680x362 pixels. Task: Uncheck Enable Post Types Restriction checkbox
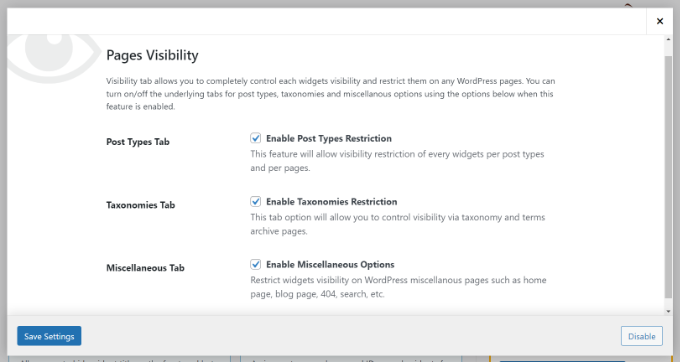click(x=255, y=138)
